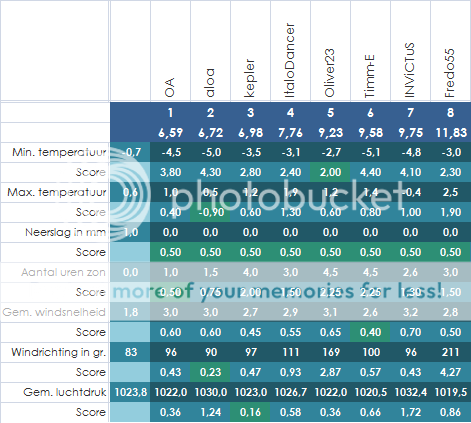471x423 pixels.
Task: Click the Fredo55 column header
Action: pos(450,73)
